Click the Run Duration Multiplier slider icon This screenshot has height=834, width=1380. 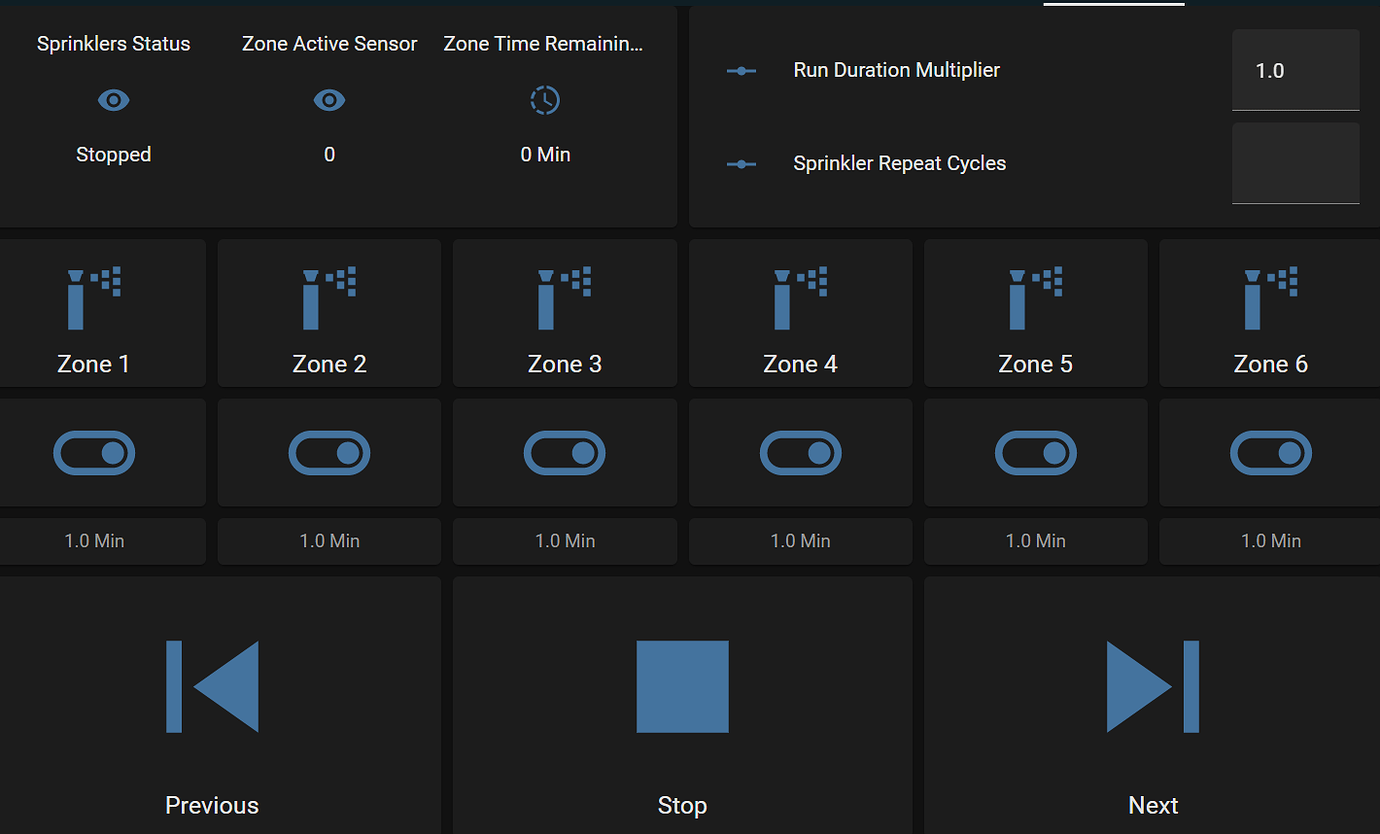[x=741, y=71]
